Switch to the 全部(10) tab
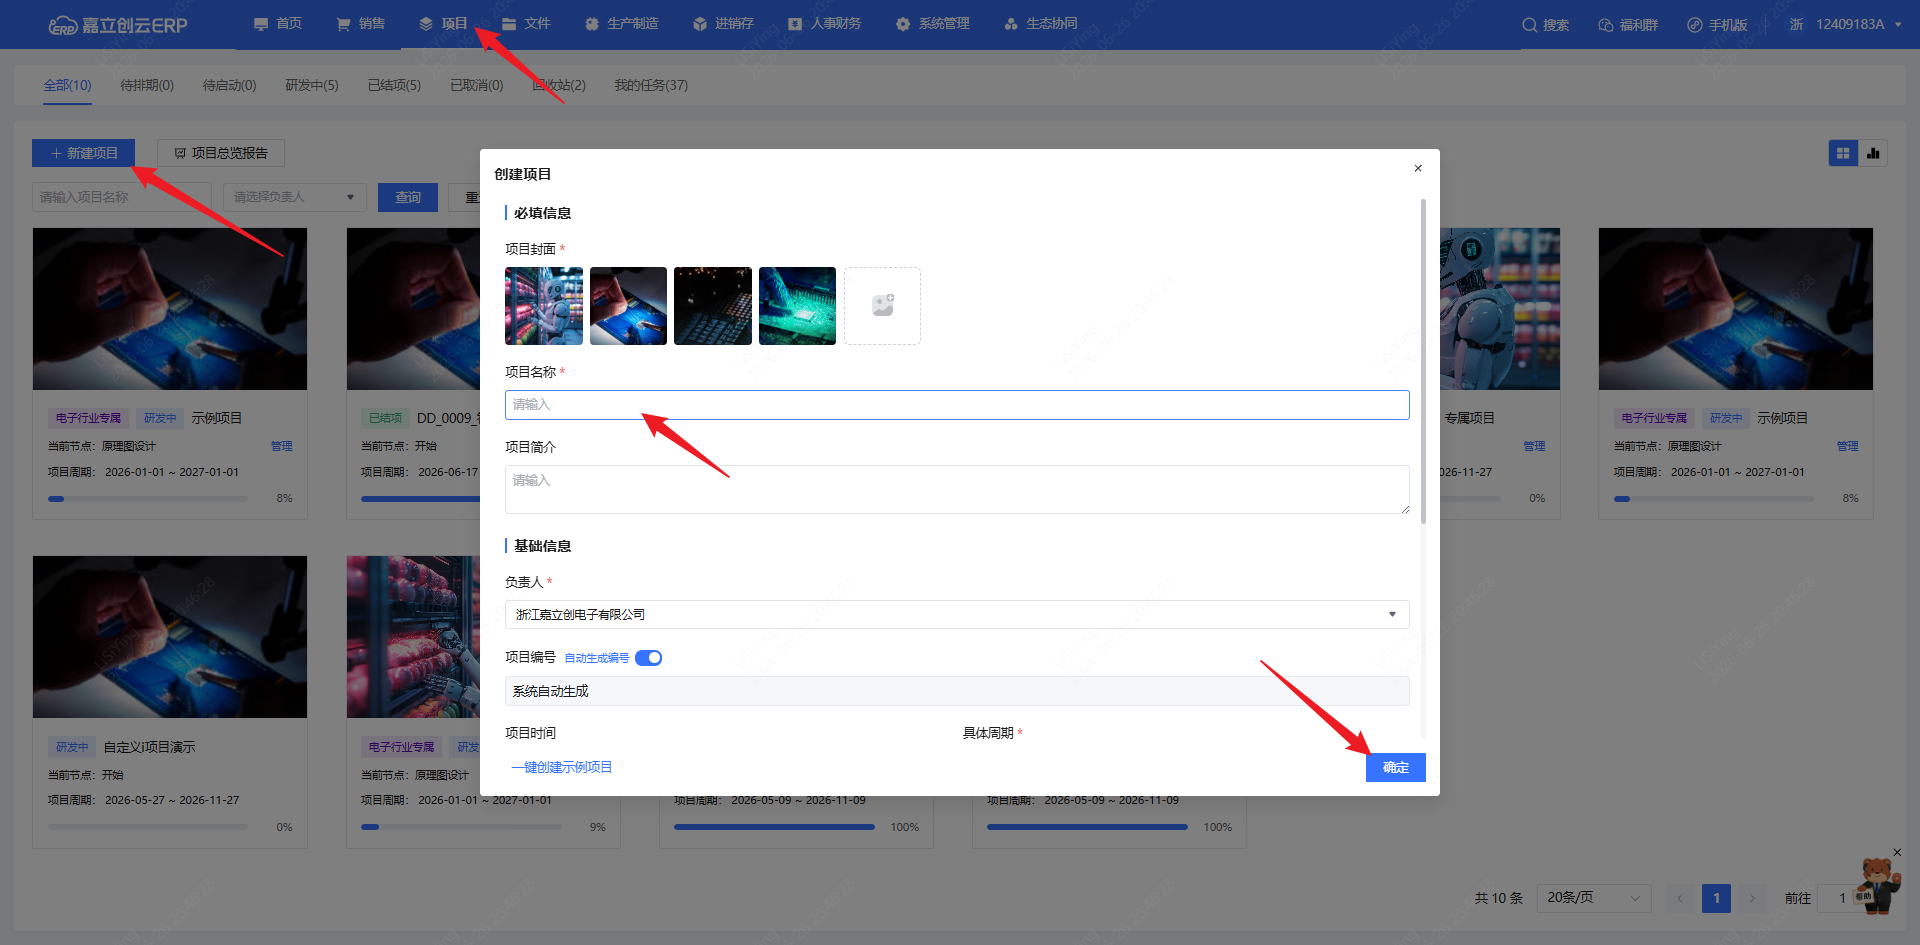The width and height of the screenshot is (1920, 945). click(x=67, y=85)
